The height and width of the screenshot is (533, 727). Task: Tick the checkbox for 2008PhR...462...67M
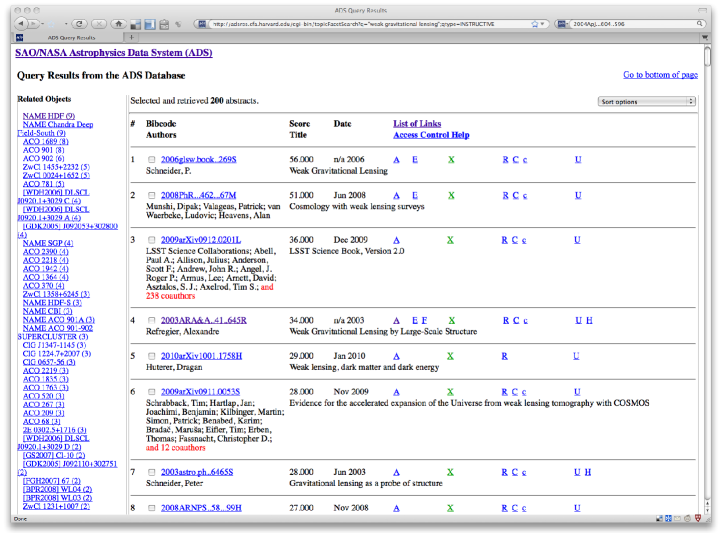(x=152, y=194)
